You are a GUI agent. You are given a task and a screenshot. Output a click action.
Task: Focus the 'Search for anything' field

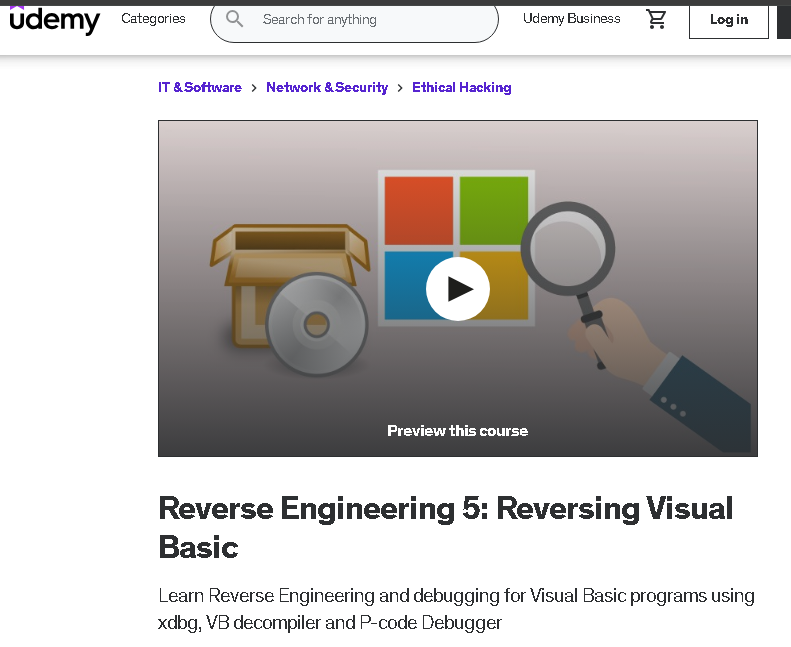[354, 20]
